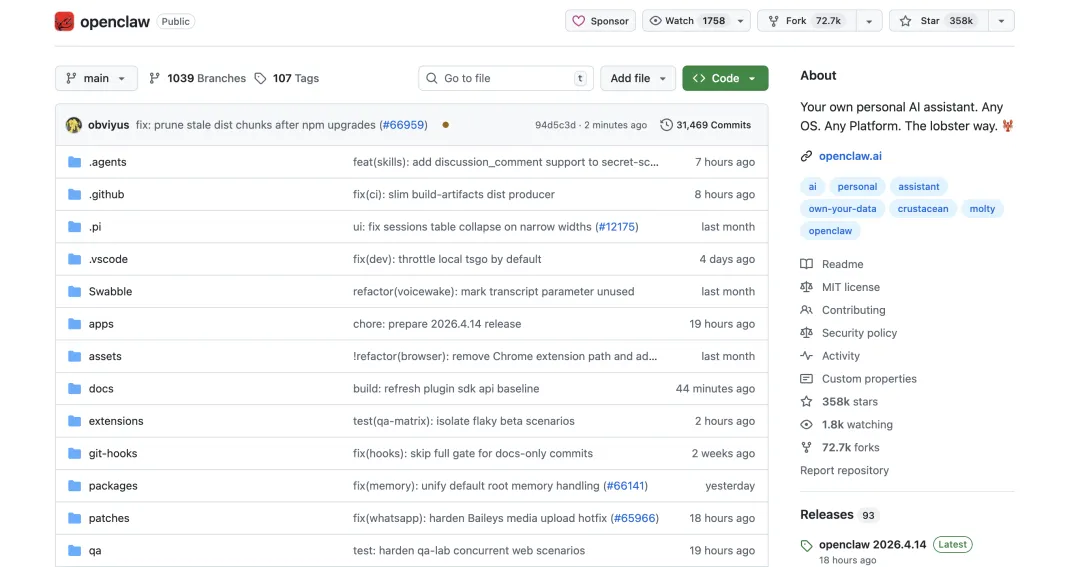Screen dimensions: 1080x567
Task: Click the tag icon beside 107 Tags
Action: pyautogui.click(x=261, y=78)
